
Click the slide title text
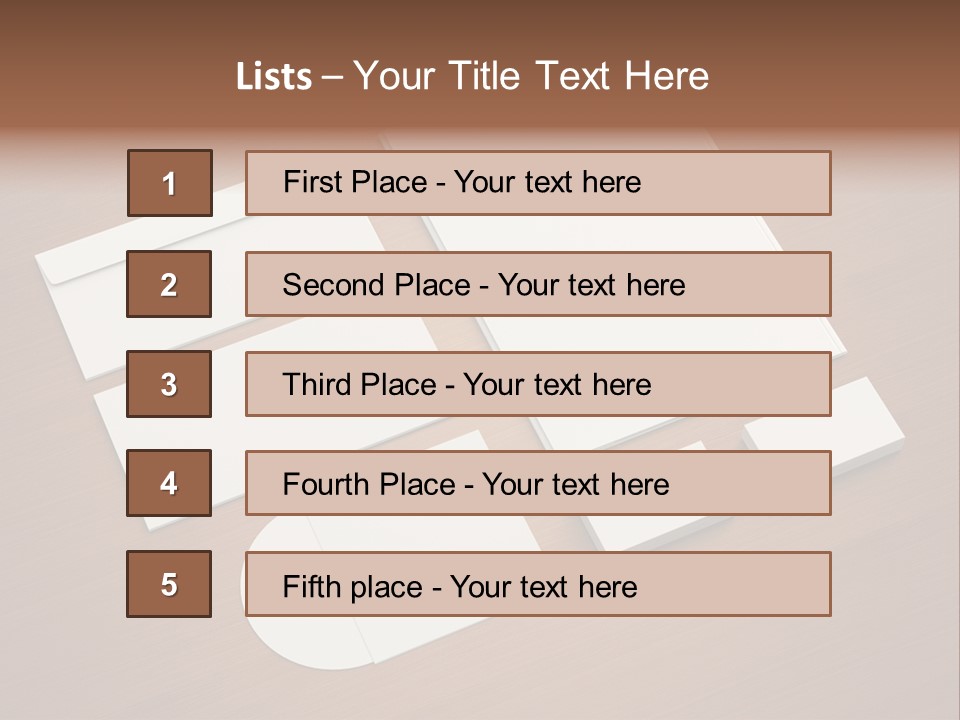click(472, 76)
